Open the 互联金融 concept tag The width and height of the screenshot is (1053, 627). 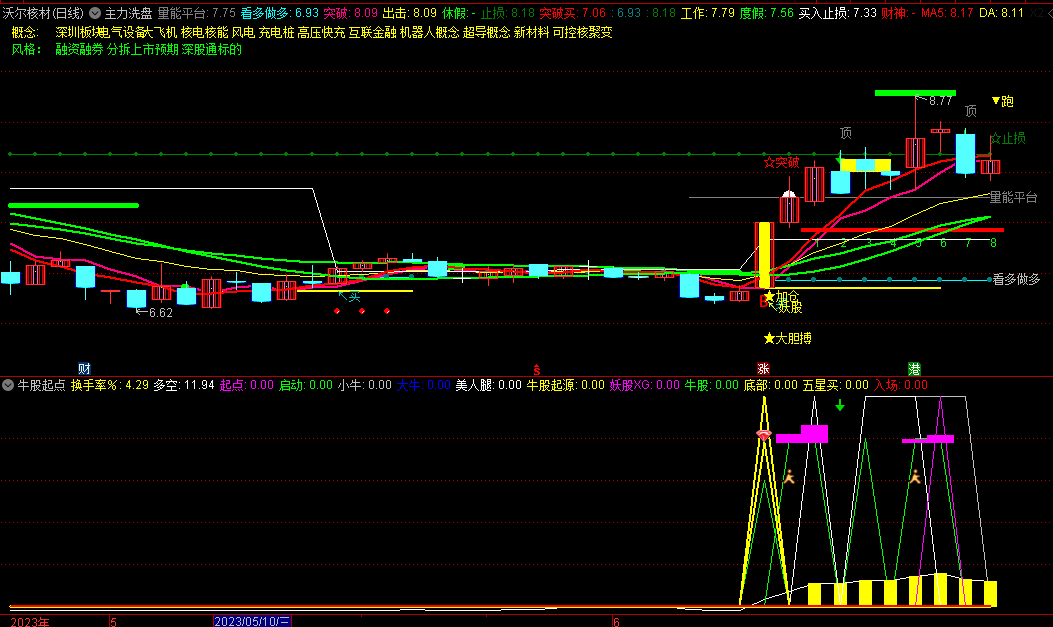(373, 32)
